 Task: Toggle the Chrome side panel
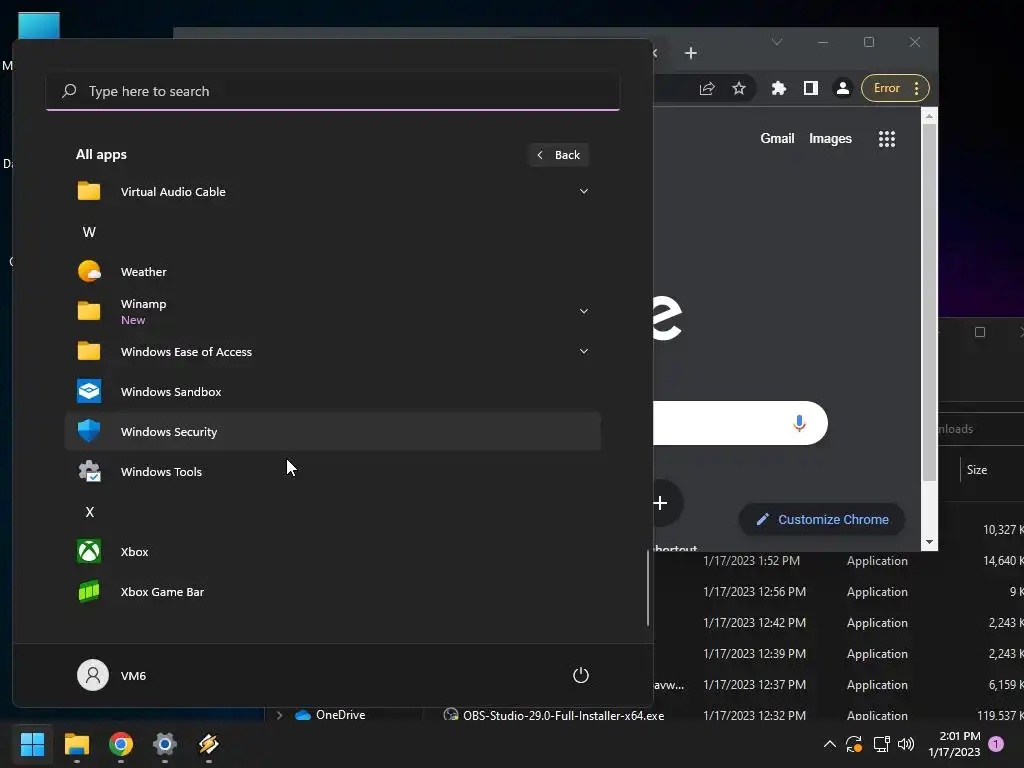810,88
